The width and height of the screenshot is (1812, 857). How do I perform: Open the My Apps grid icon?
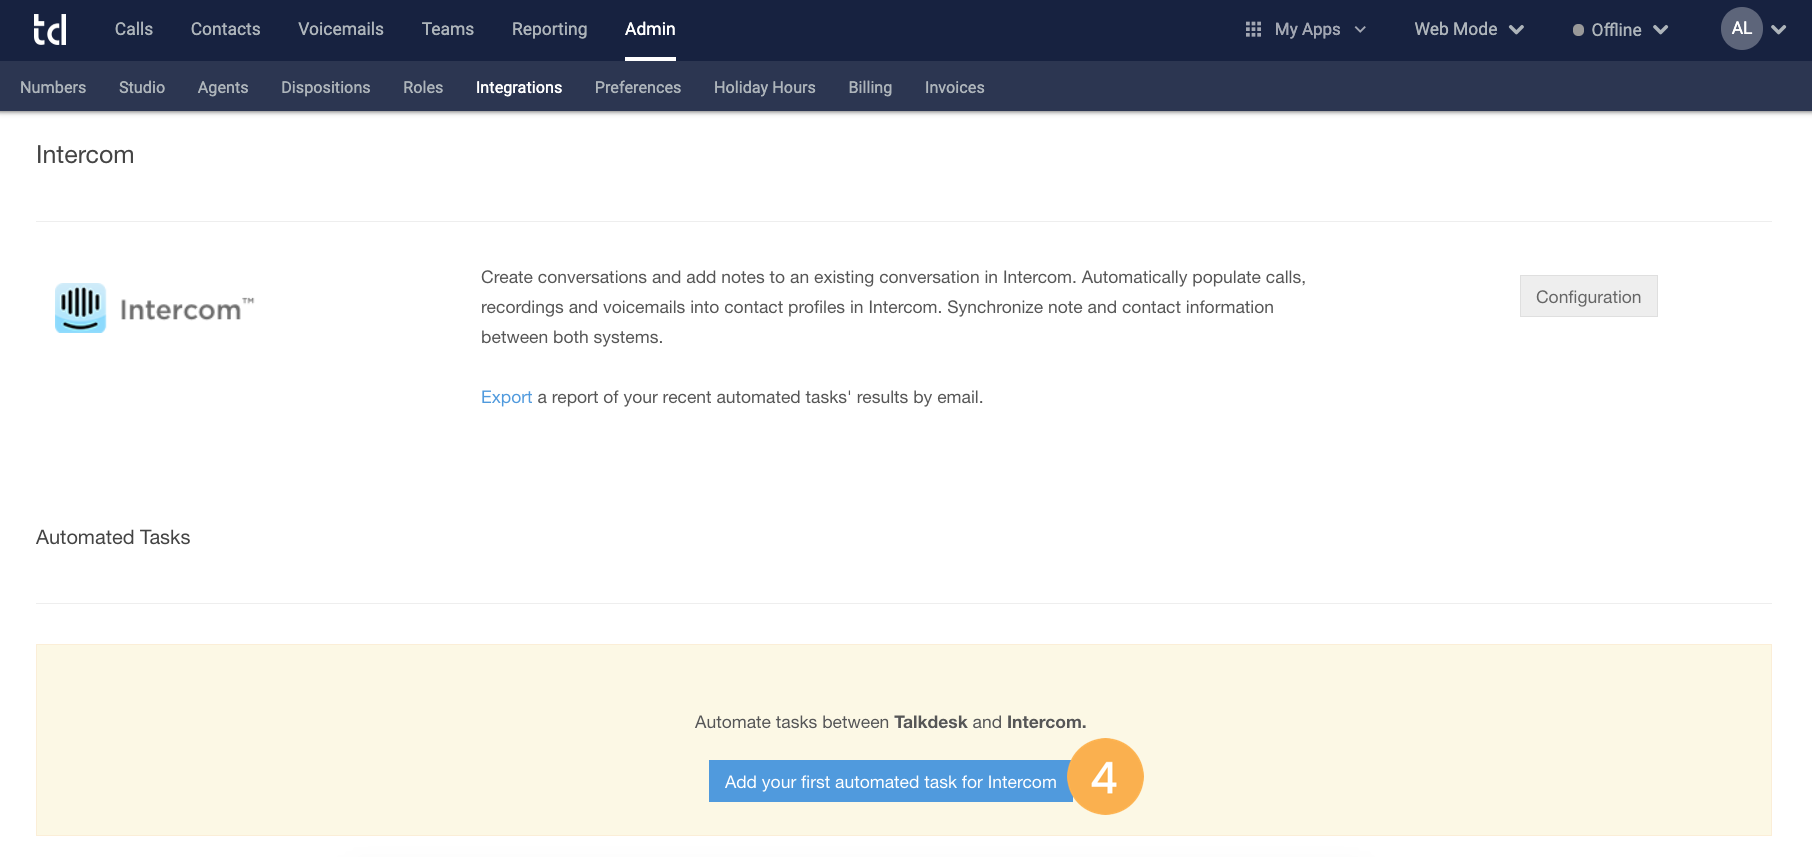(1253, 29)
